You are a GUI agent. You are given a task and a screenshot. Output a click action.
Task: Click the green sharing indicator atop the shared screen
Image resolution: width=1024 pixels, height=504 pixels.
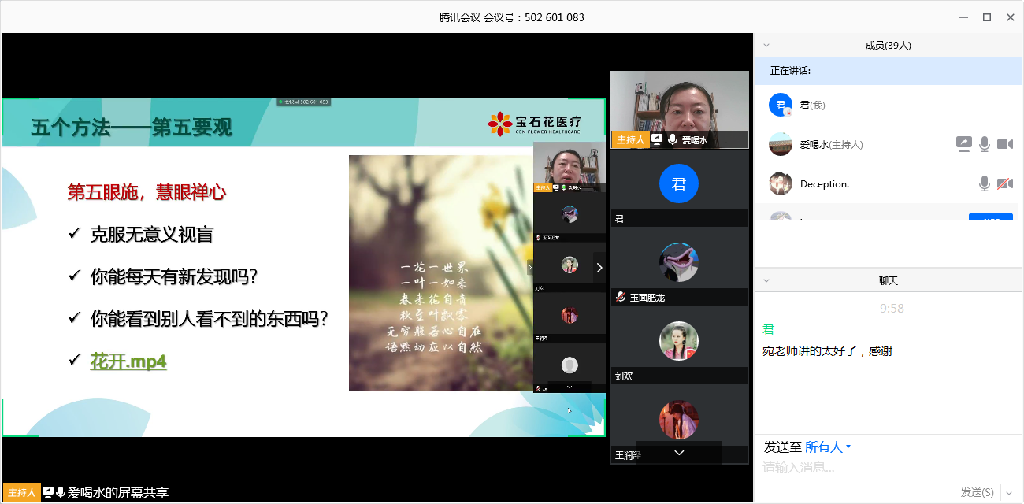[303, 102]
